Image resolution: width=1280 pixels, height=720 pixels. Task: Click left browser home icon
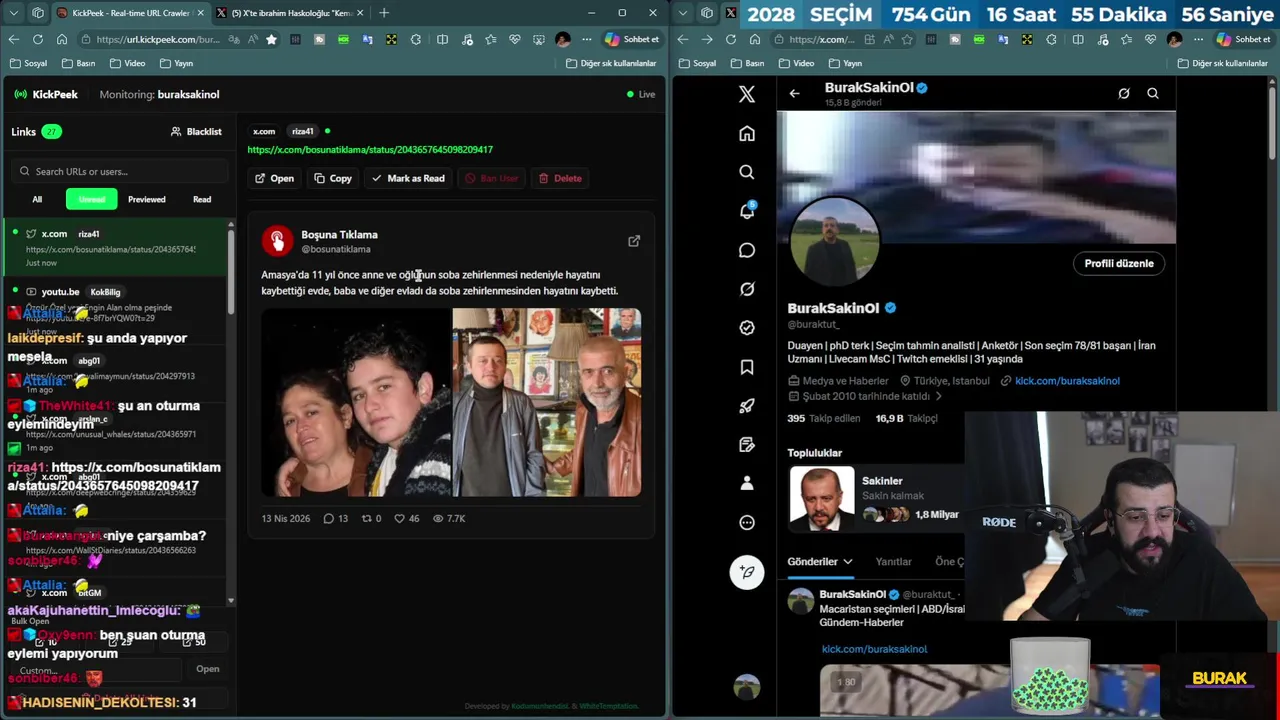[x=62, y=39]
